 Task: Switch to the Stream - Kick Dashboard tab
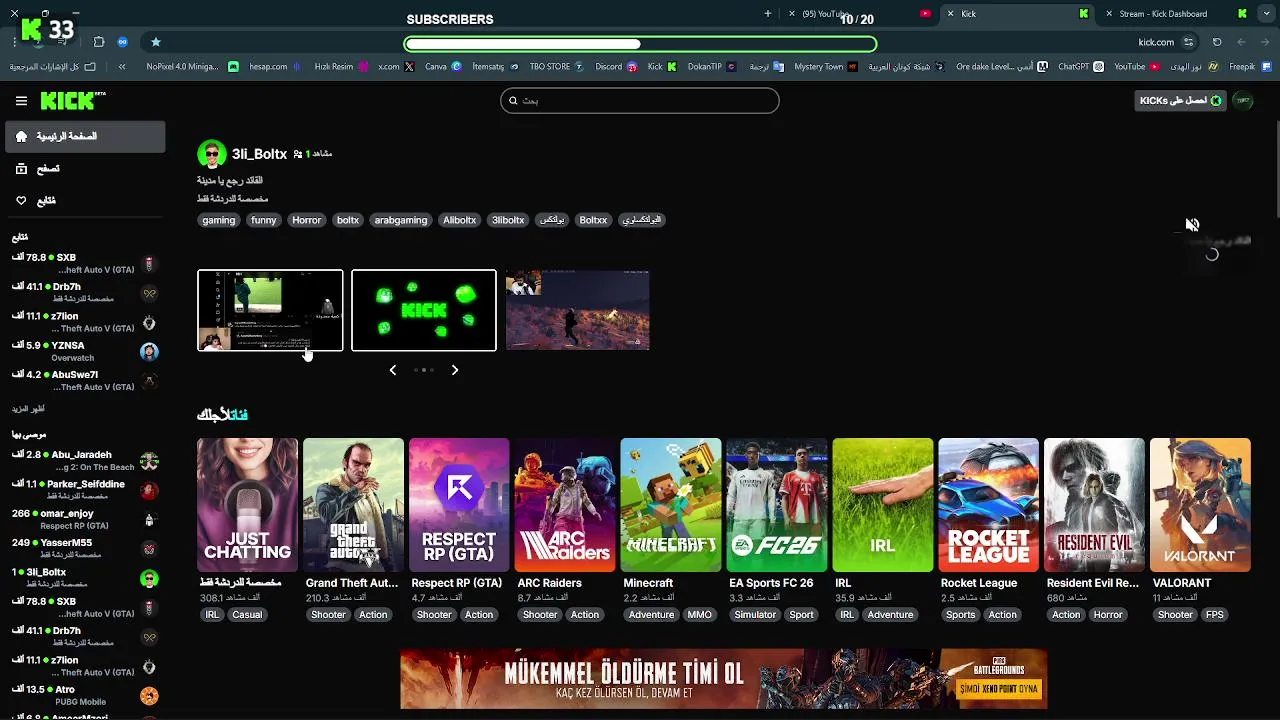[x=1176, y=14]
